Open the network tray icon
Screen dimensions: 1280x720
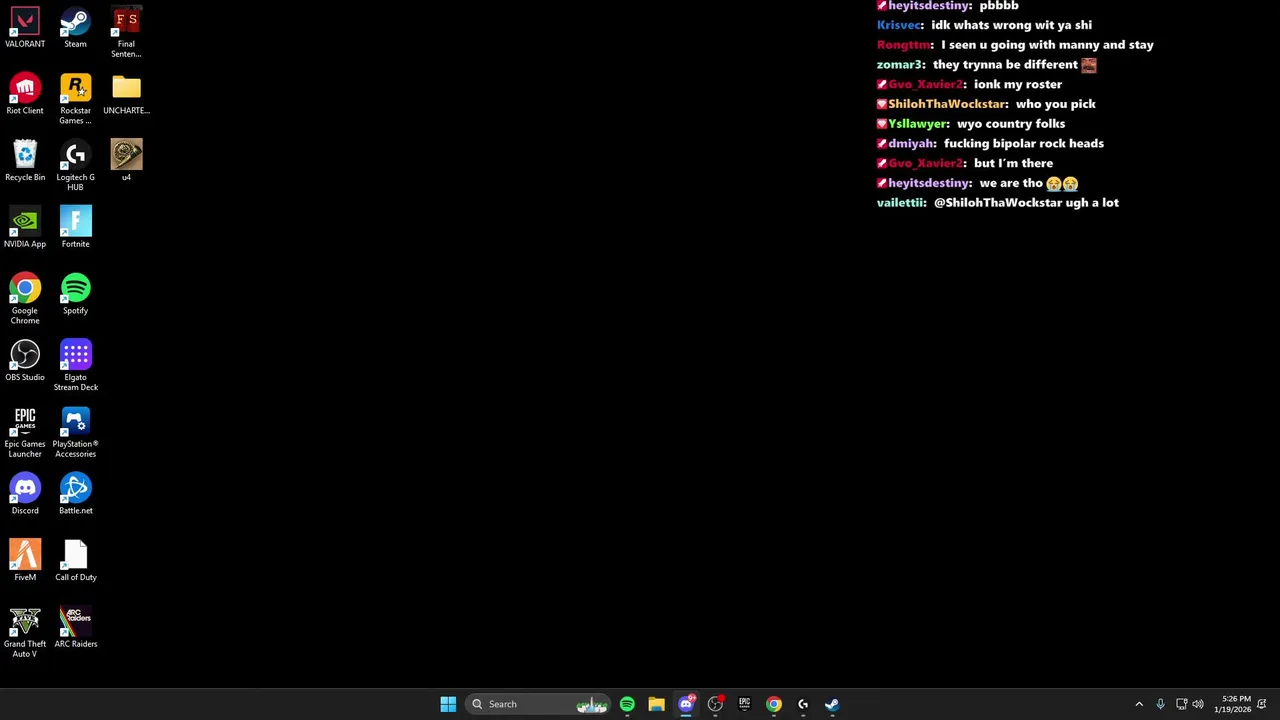coord(1181,704)
